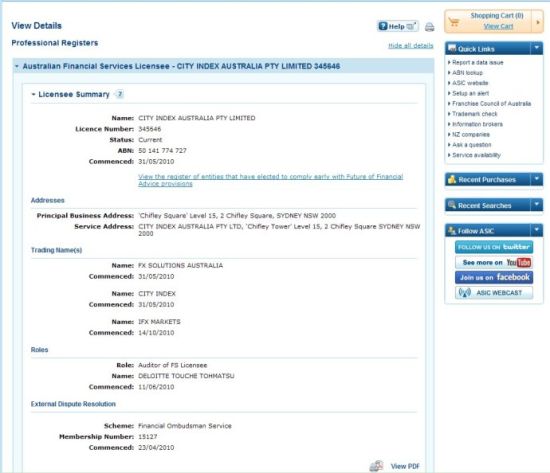Click the Quick Links panel icon
550x473 pixels.
[x=452, y=48]
